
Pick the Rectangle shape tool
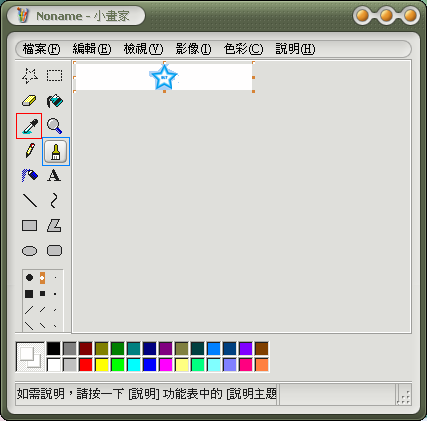30,226
